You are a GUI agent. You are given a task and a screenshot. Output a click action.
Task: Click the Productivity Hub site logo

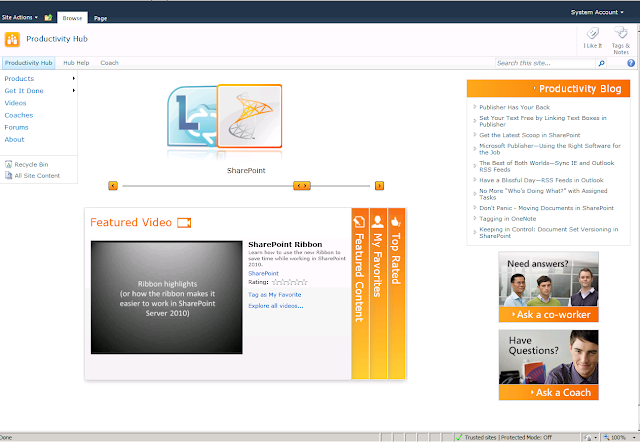(x=12, y=40)
